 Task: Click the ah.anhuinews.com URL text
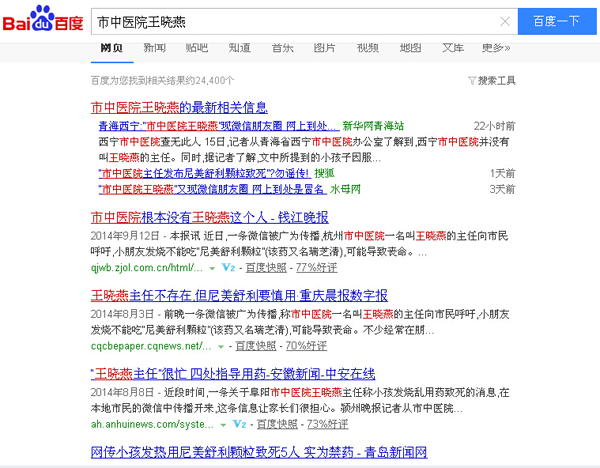click(x=152, y=424)
